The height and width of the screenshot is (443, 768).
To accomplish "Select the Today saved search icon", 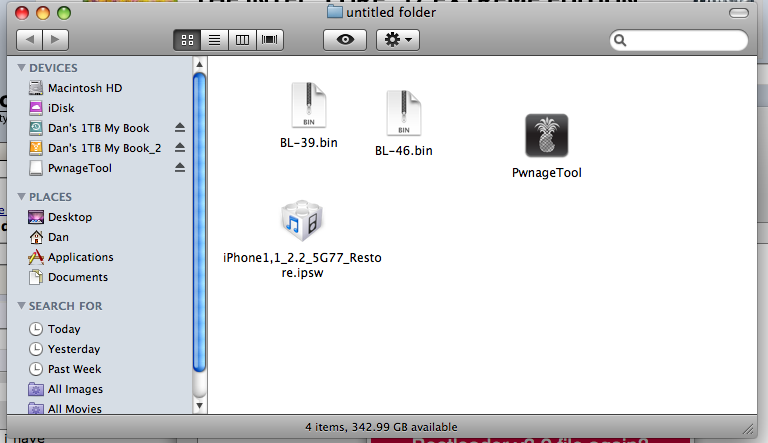I will (36, 329).
